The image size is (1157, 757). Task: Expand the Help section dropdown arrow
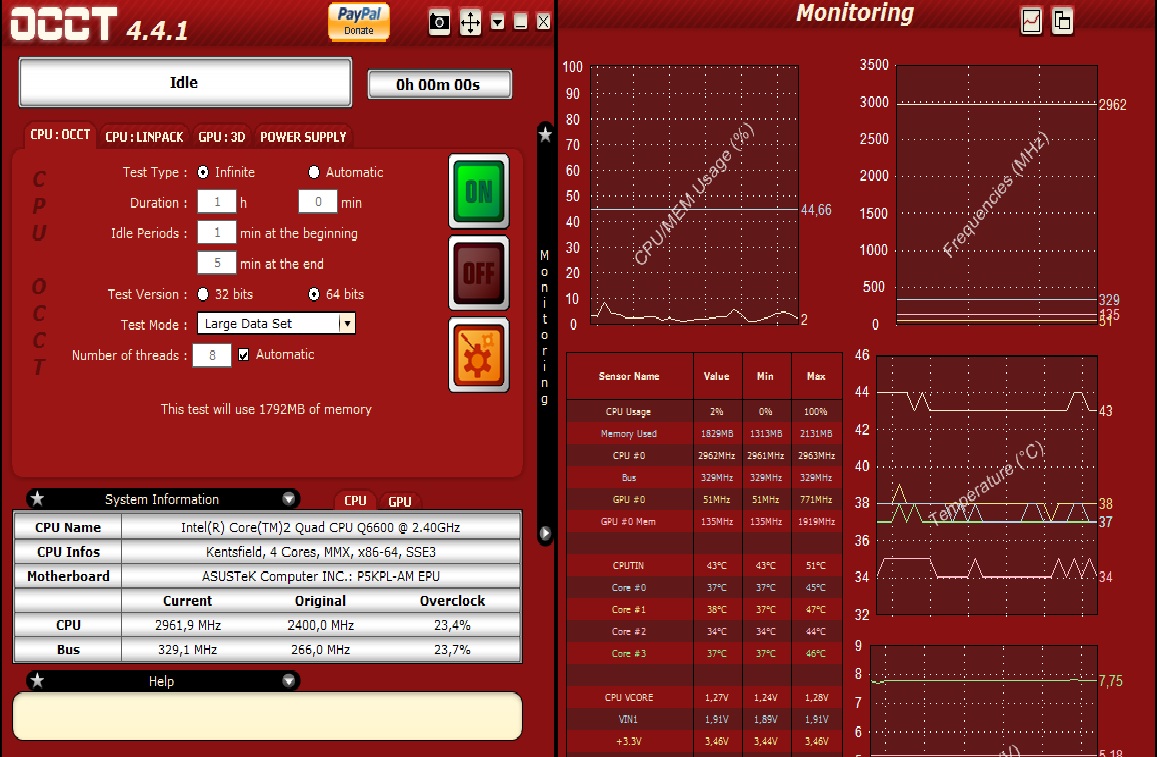coord(289,680)
